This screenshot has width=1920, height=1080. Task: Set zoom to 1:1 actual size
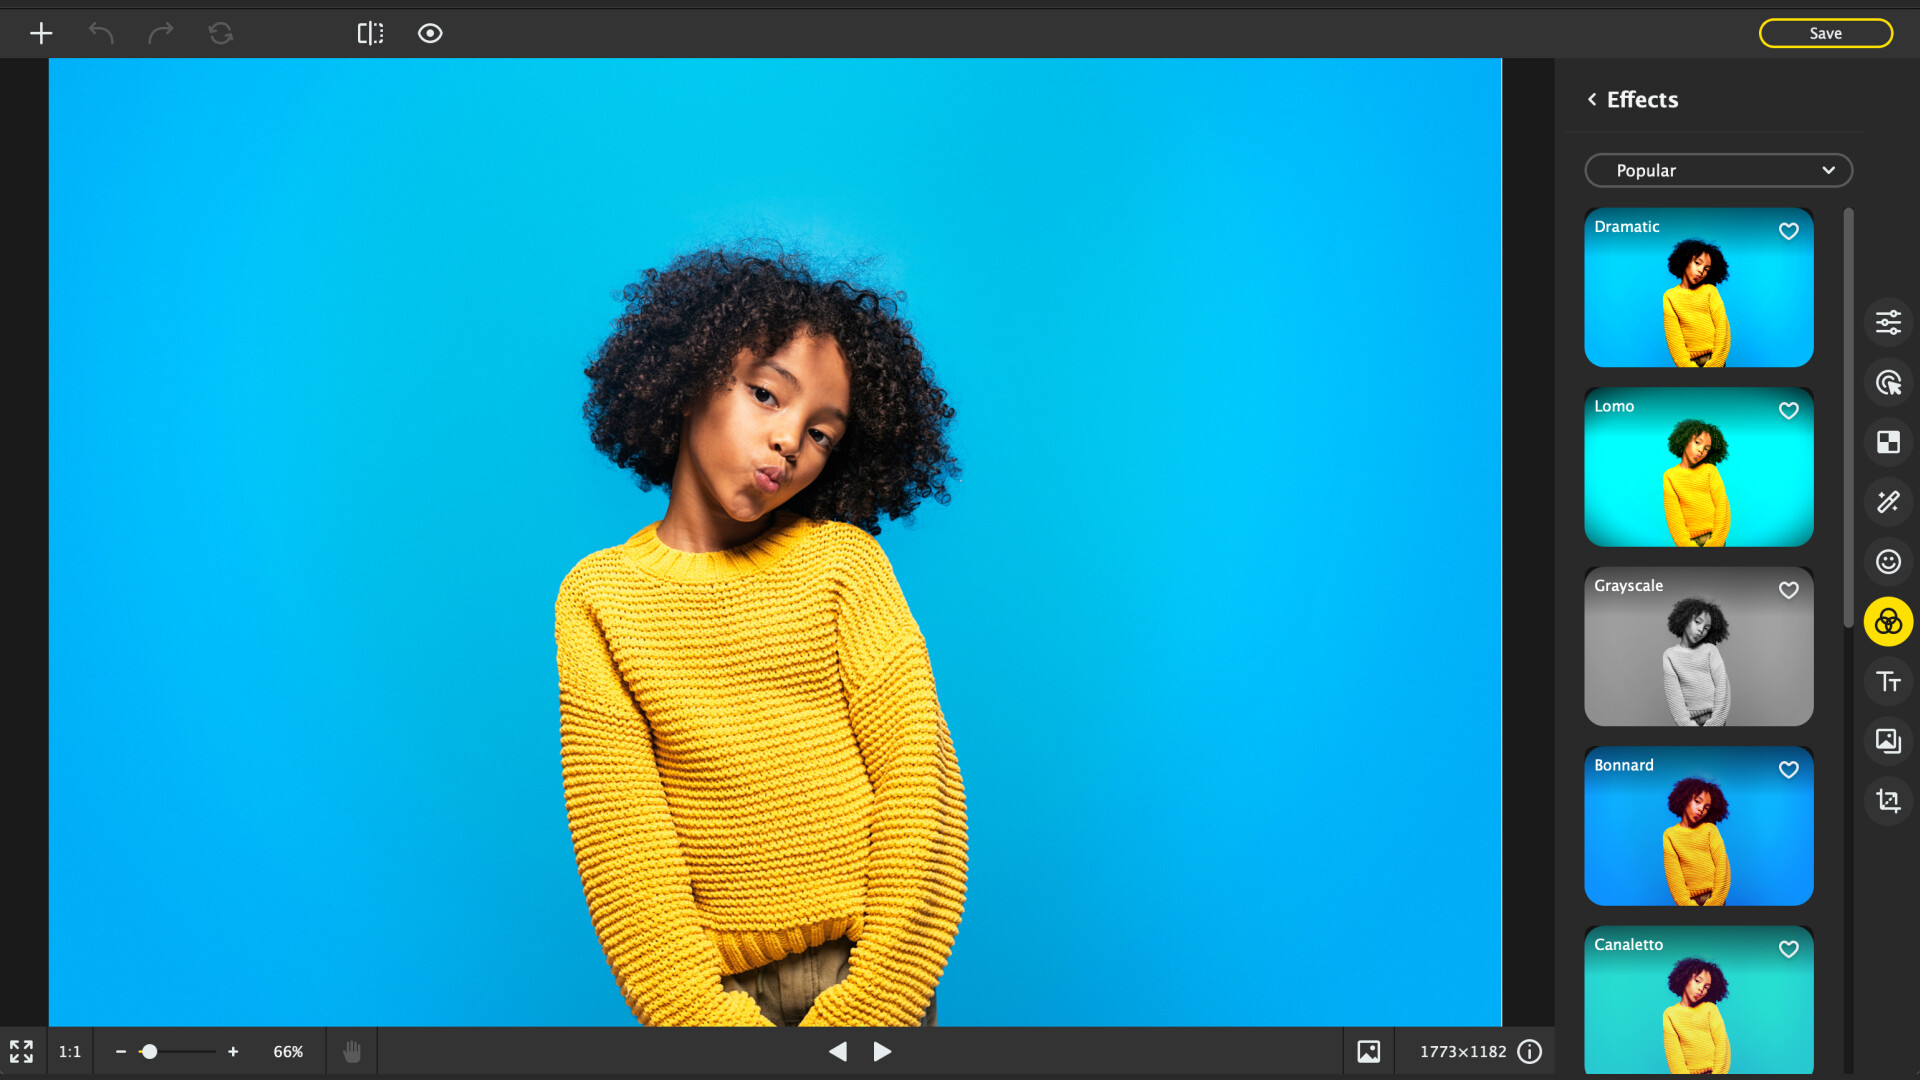(69, 1051)
